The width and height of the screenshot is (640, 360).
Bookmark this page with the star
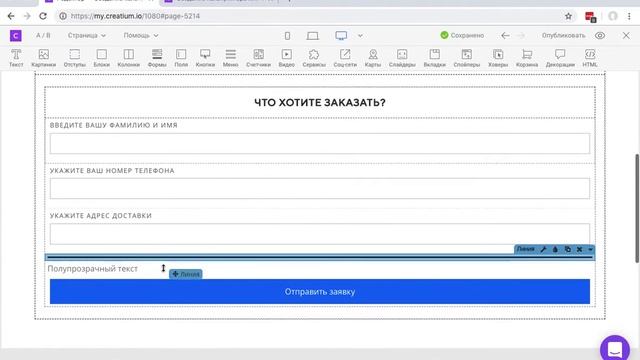coord(568,16)
